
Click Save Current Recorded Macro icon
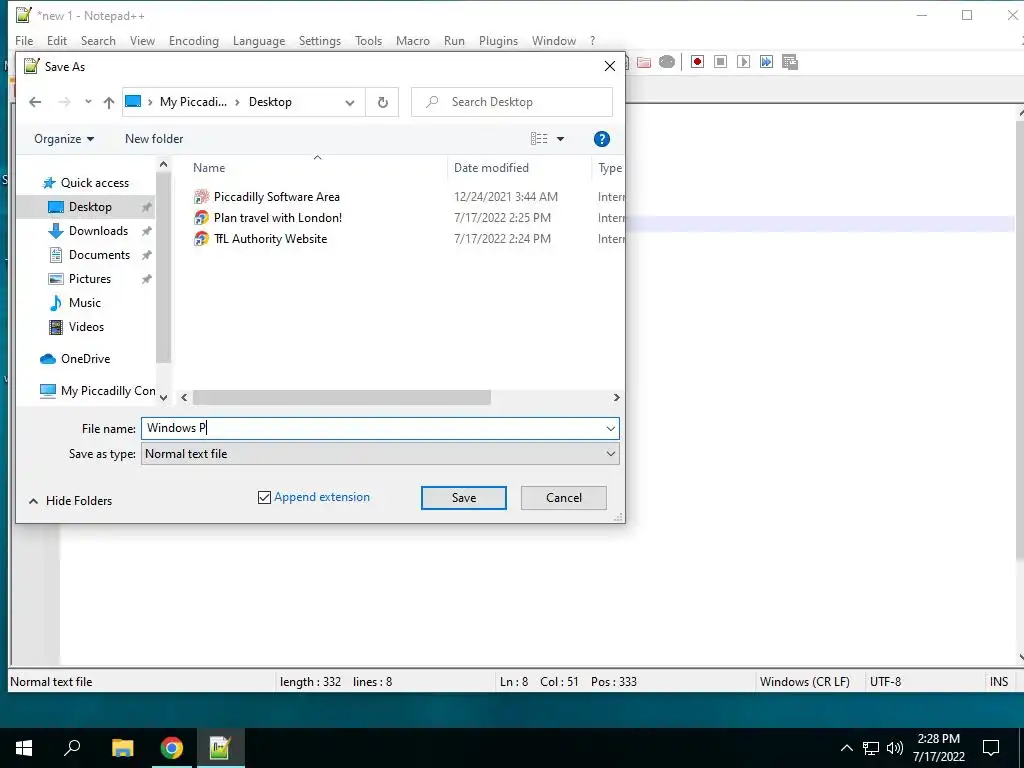[x=790, y=62]
